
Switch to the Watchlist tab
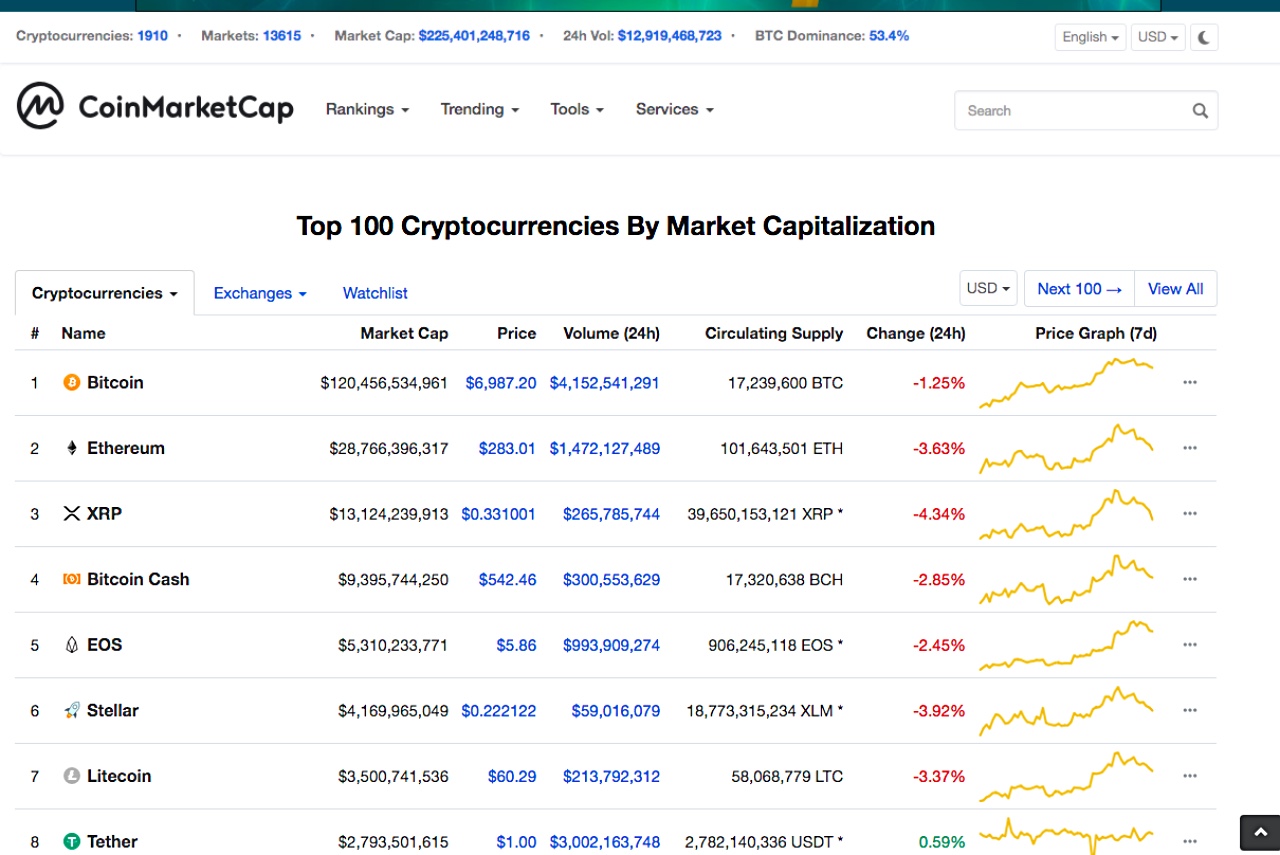point(375,293)
